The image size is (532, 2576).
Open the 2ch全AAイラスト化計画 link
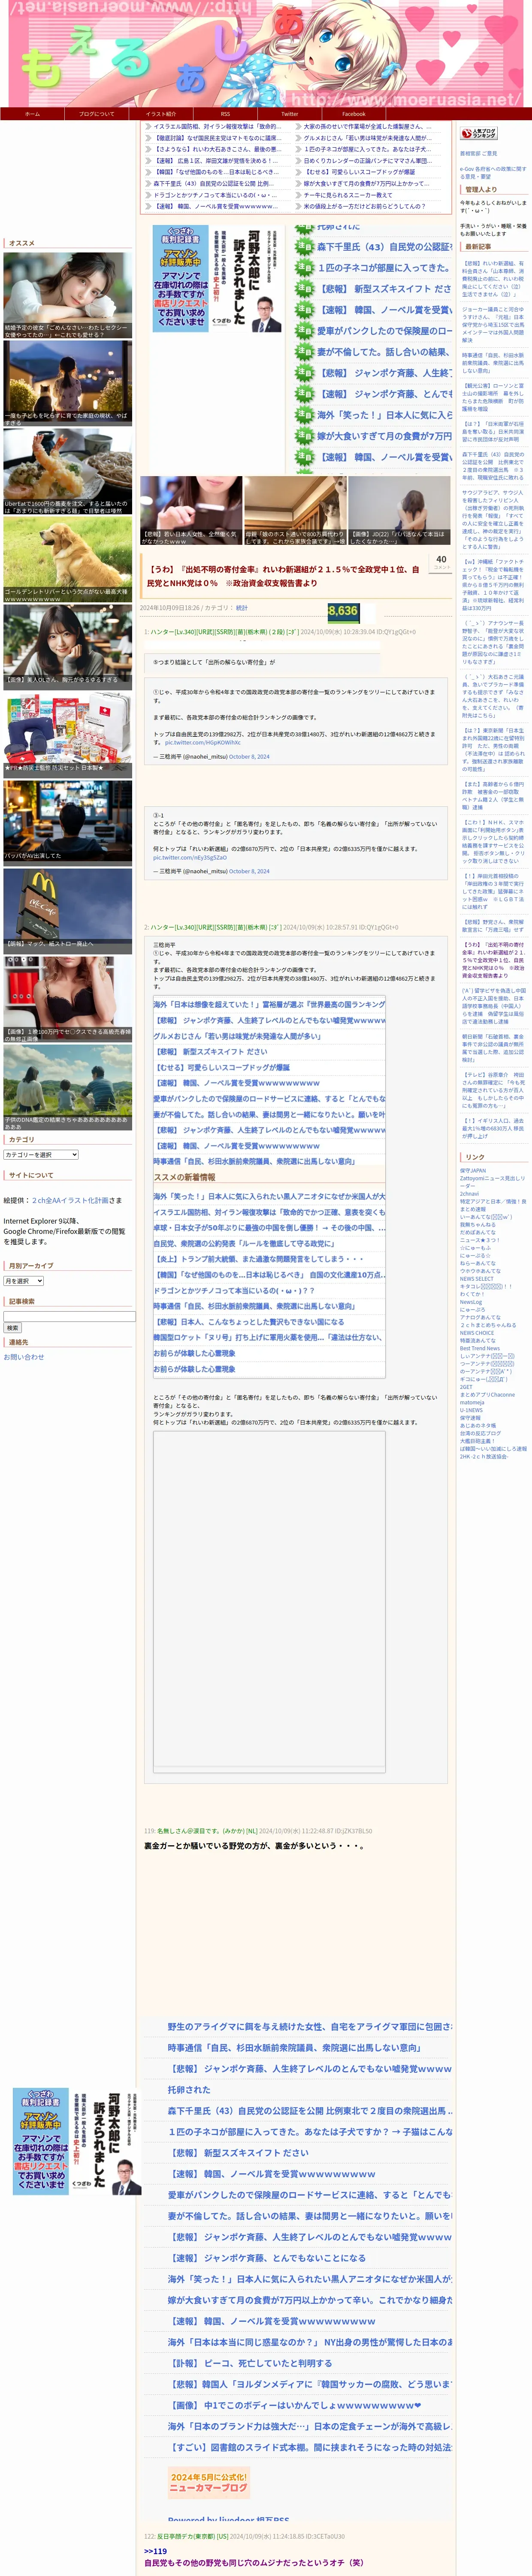[70, 1200]
